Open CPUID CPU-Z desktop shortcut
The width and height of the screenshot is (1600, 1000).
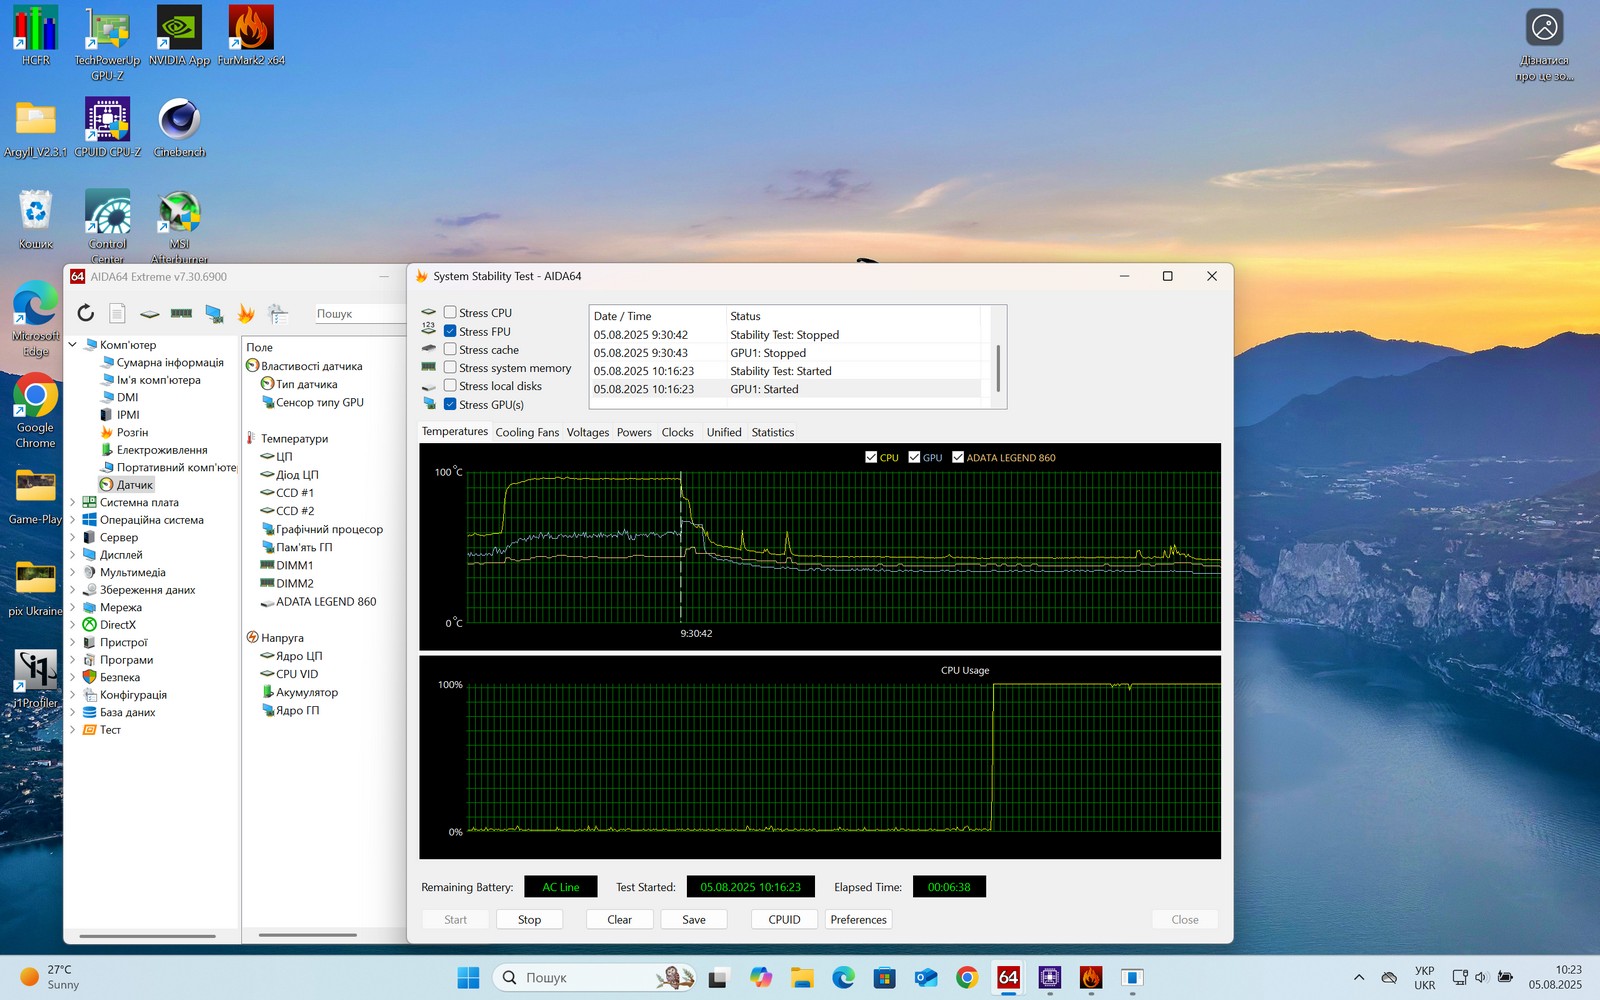click(x=108, y=127)
